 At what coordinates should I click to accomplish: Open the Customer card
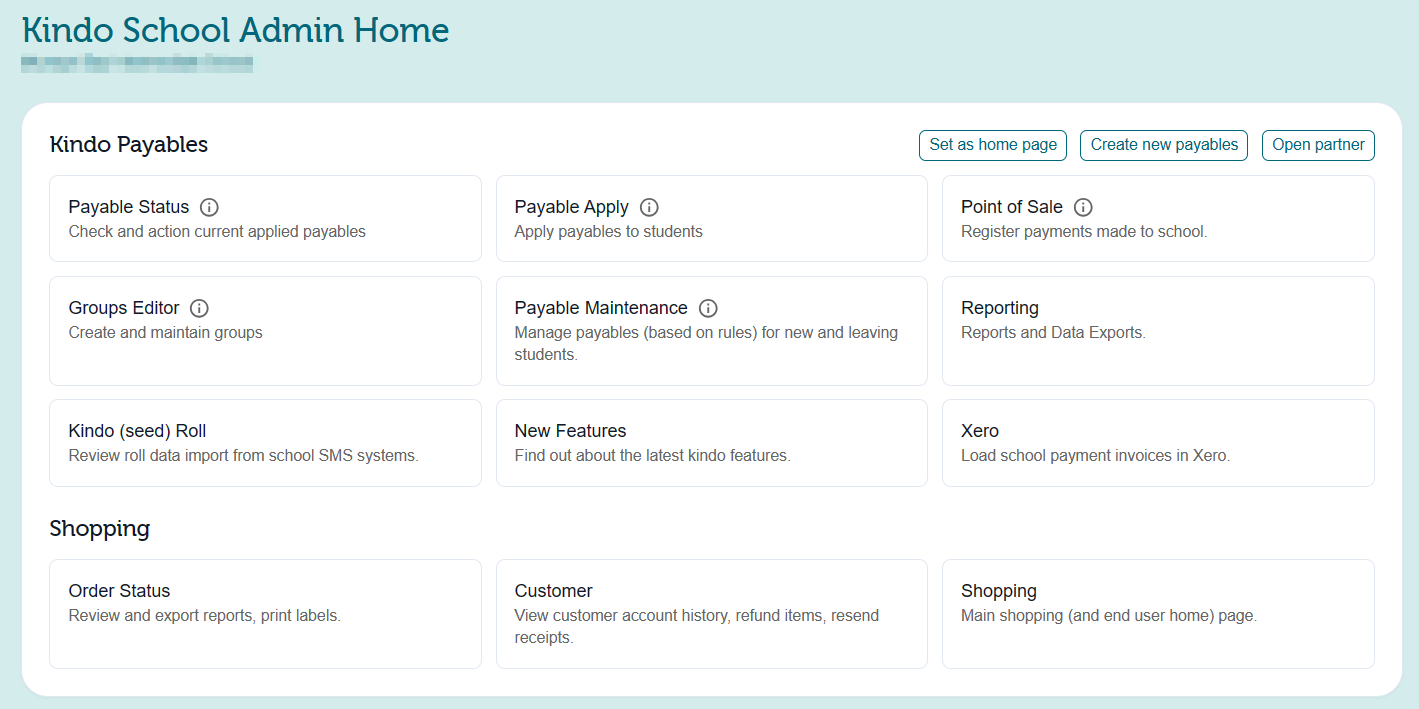click(x=712, y=614)
